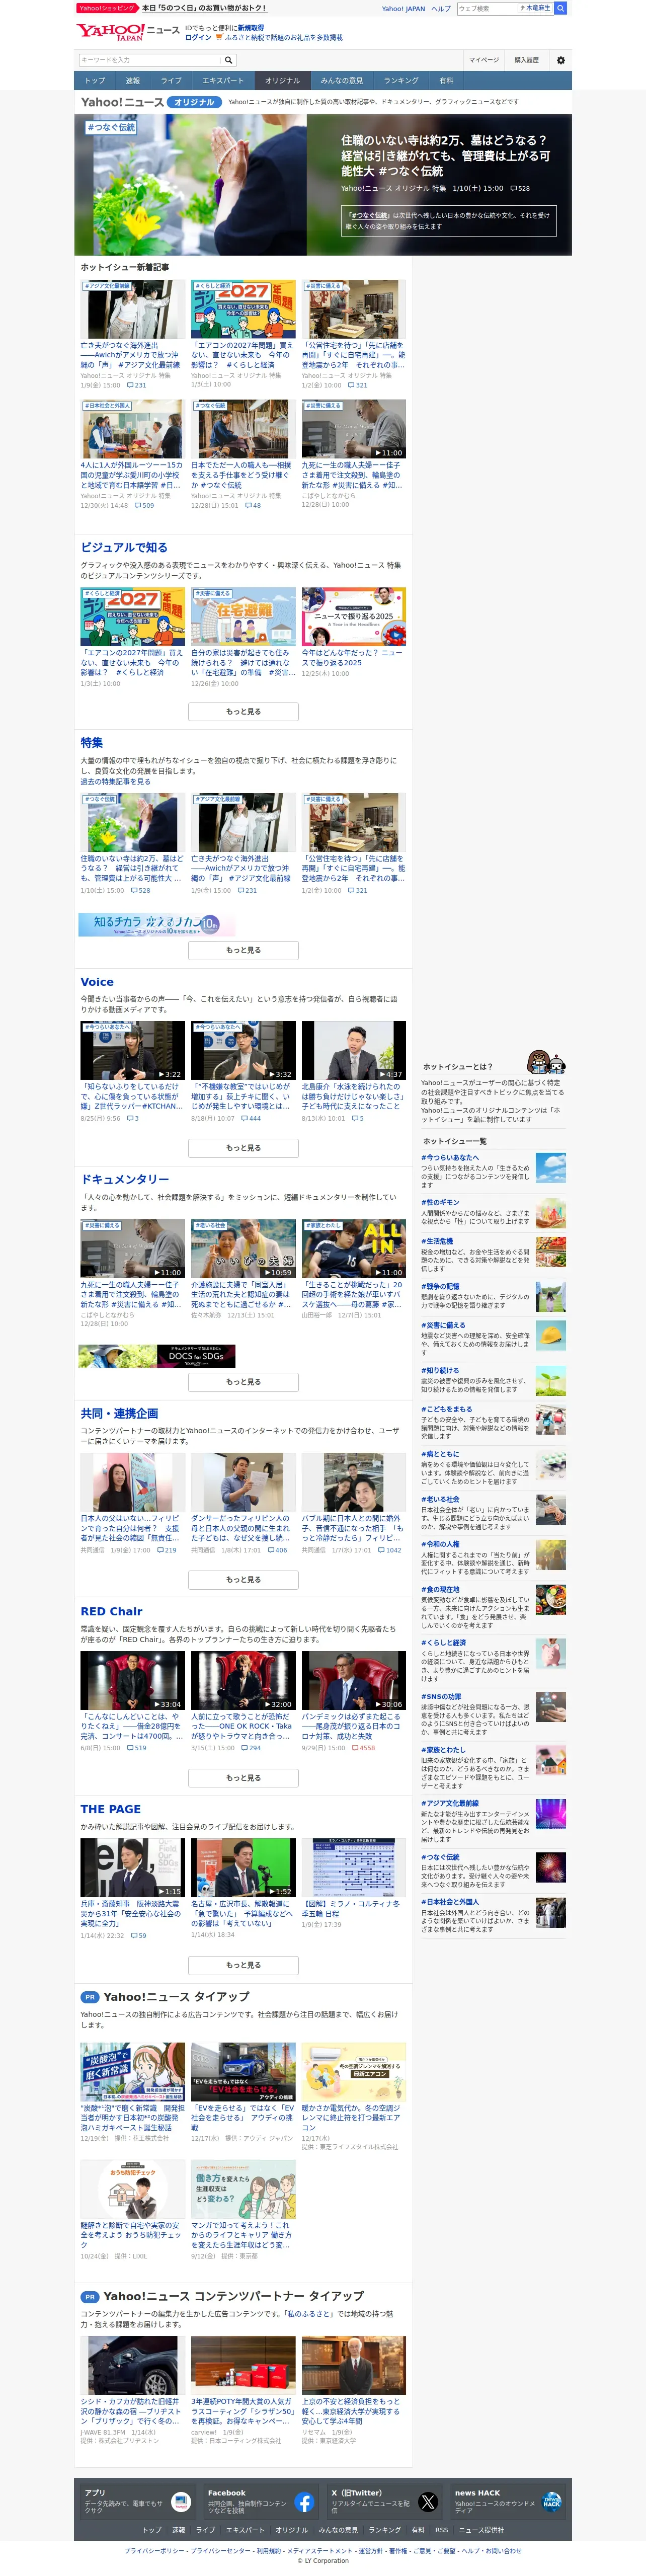
Task: Open the settings gear icon
Action: coord(560,60)
